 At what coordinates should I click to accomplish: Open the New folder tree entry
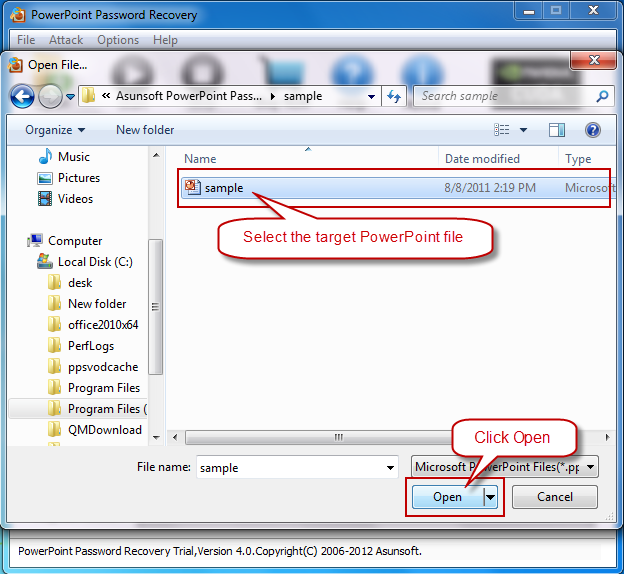tap(97, 304)
